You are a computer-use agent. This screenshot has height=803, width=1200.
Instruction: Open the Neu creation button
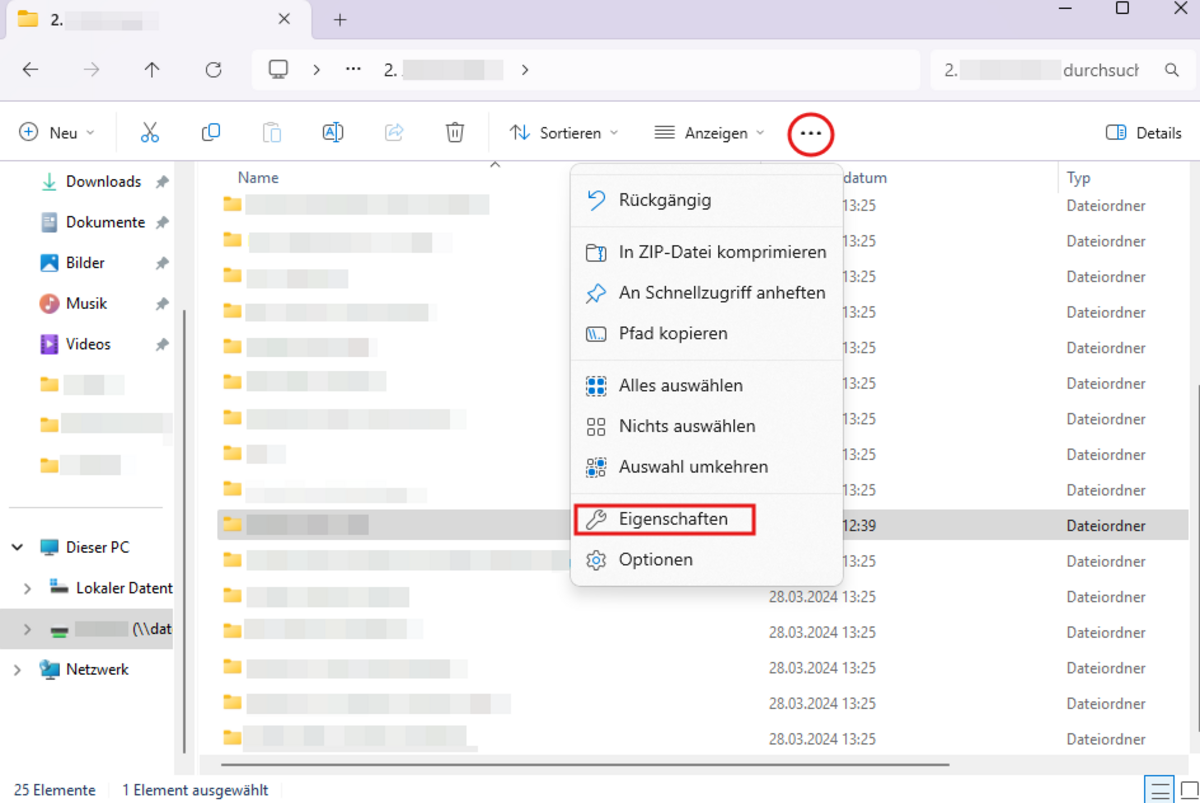click(57, 133)
